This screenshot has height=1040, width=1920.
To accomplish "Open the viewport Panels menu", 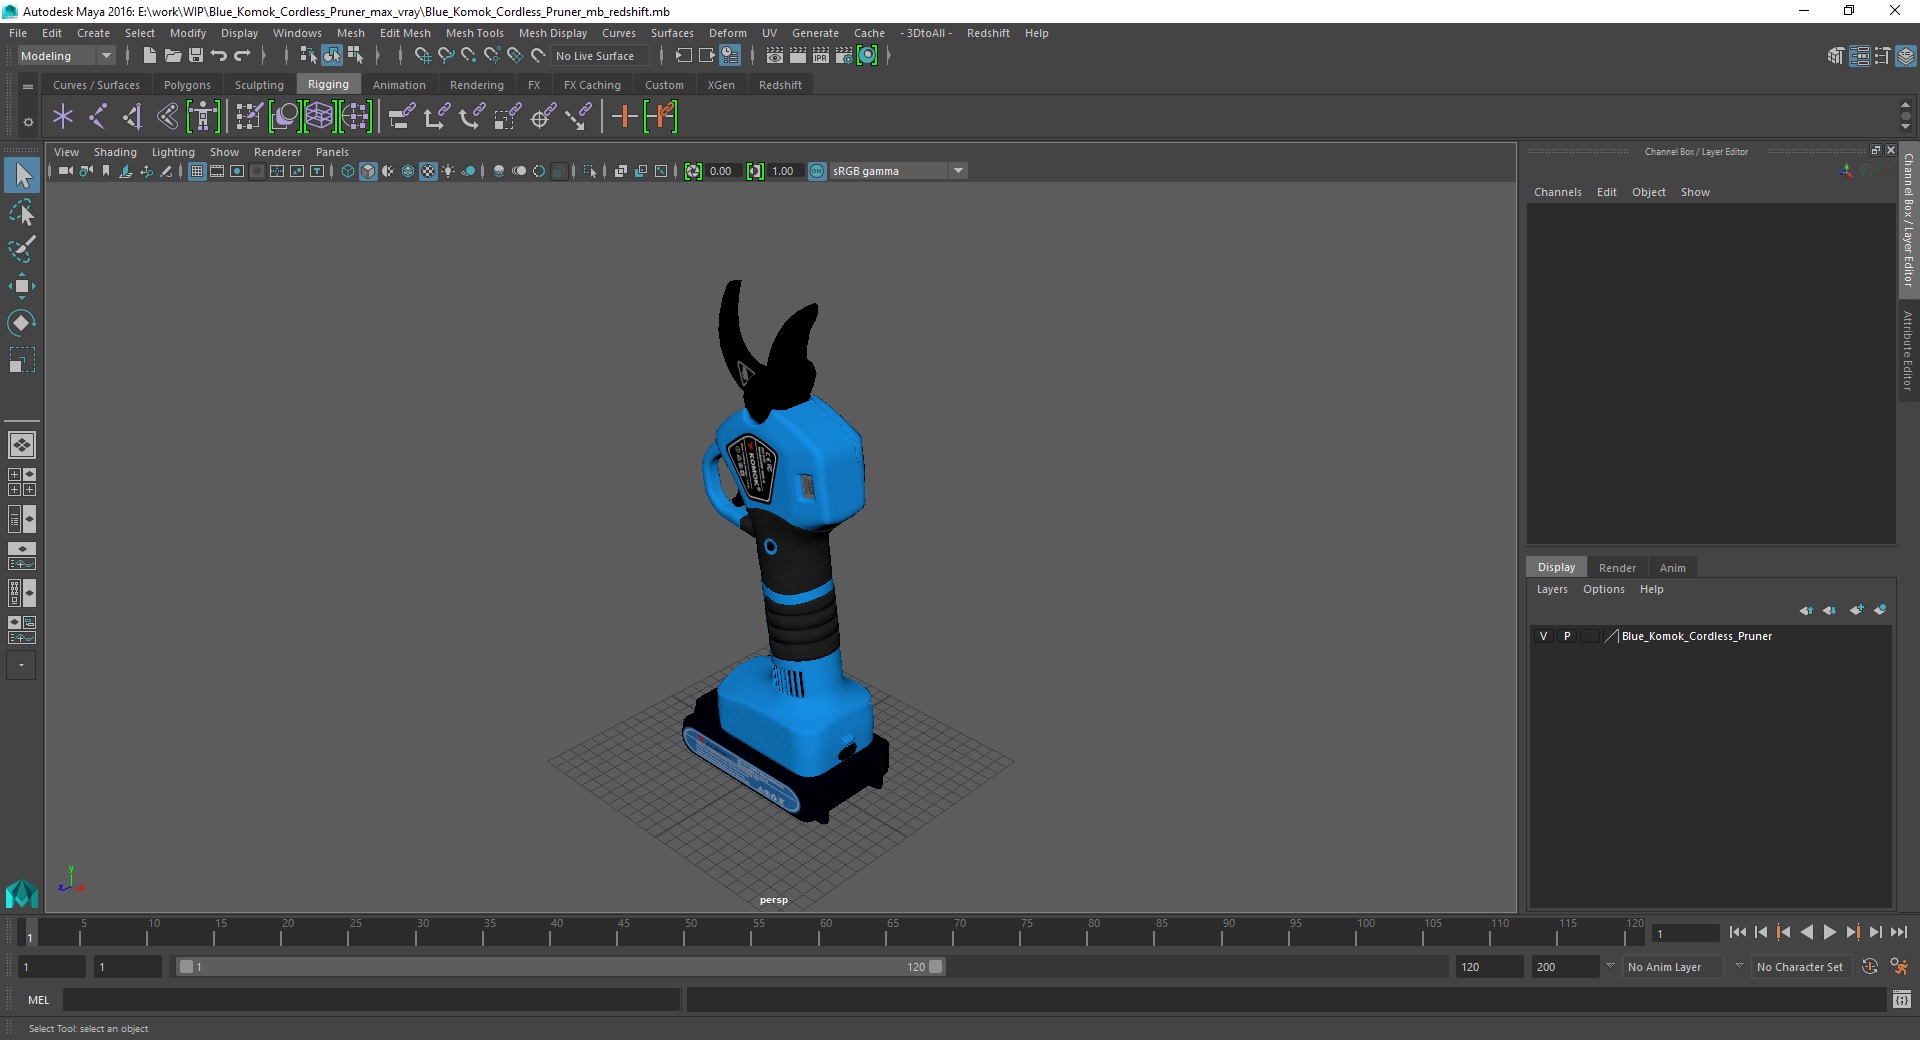I will (x=332, y=152).
